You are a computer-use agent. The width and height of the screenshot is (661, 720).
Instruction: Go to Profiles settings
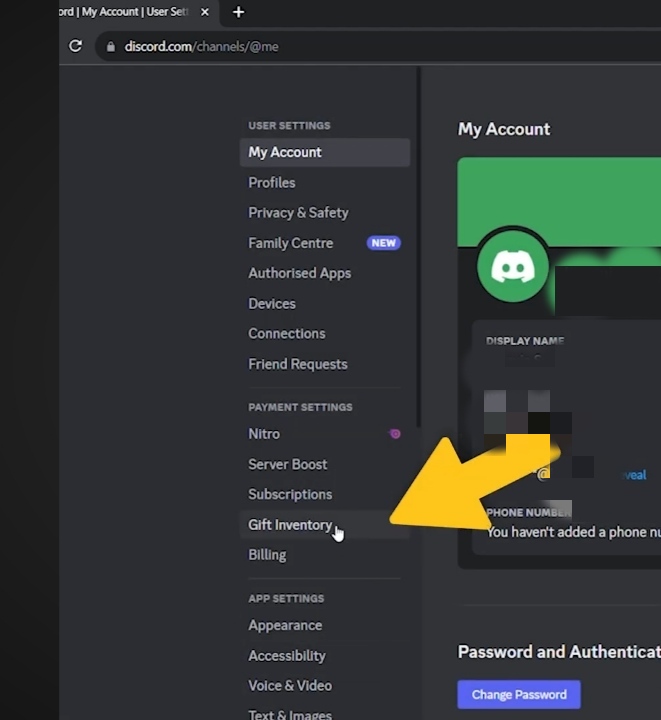(325, 183)
